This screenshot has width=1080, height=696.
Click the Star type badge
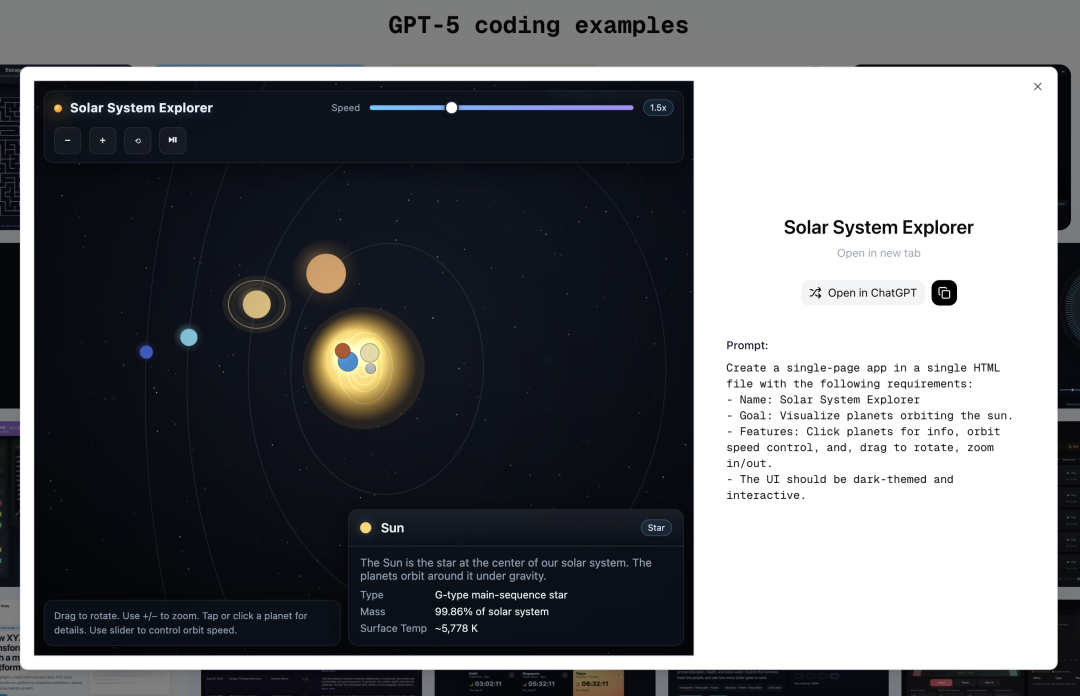656,528
